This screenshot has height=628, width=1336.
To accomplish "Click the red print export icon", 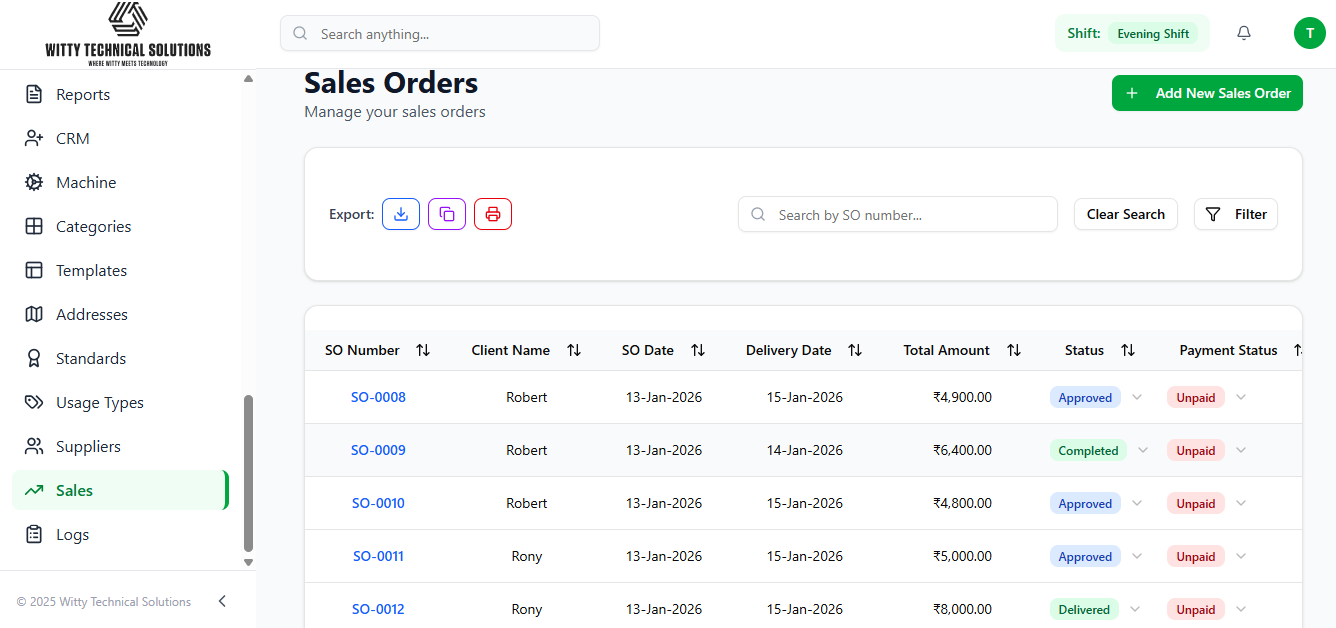I will [493, 214].
